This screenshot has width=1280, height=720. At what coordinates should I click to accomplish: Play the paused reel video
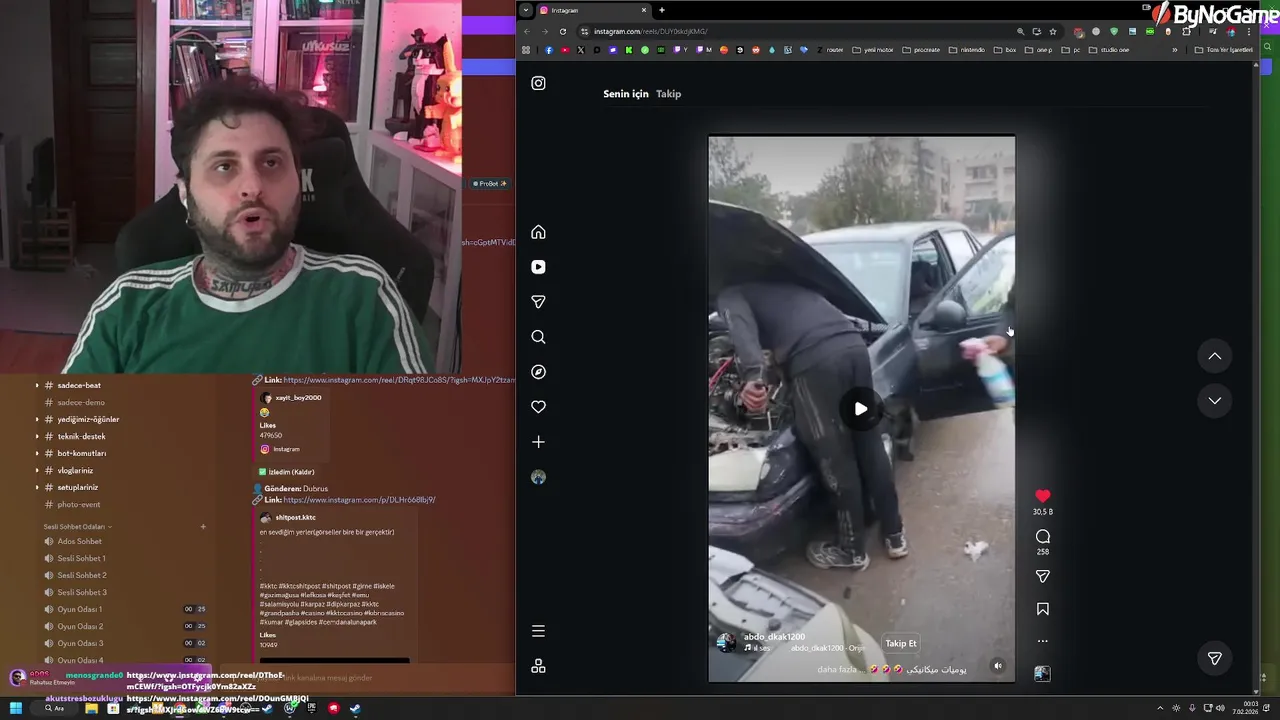click(x=861, y=408)
